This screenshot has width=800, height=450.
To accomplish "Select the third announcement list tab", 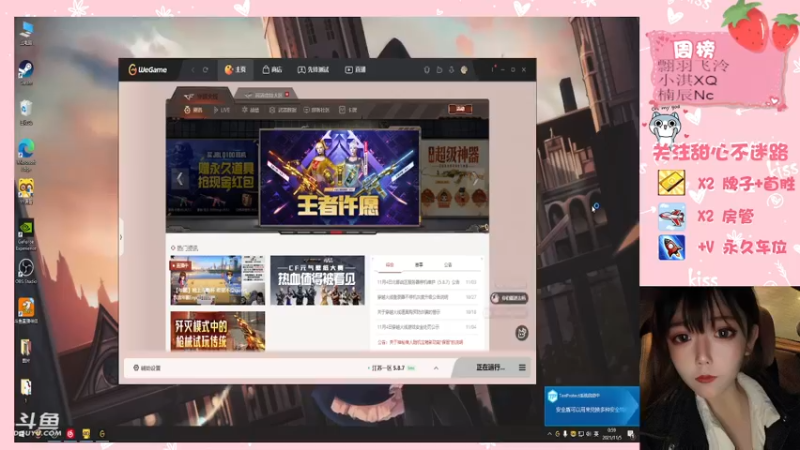I will coord(448,265).
